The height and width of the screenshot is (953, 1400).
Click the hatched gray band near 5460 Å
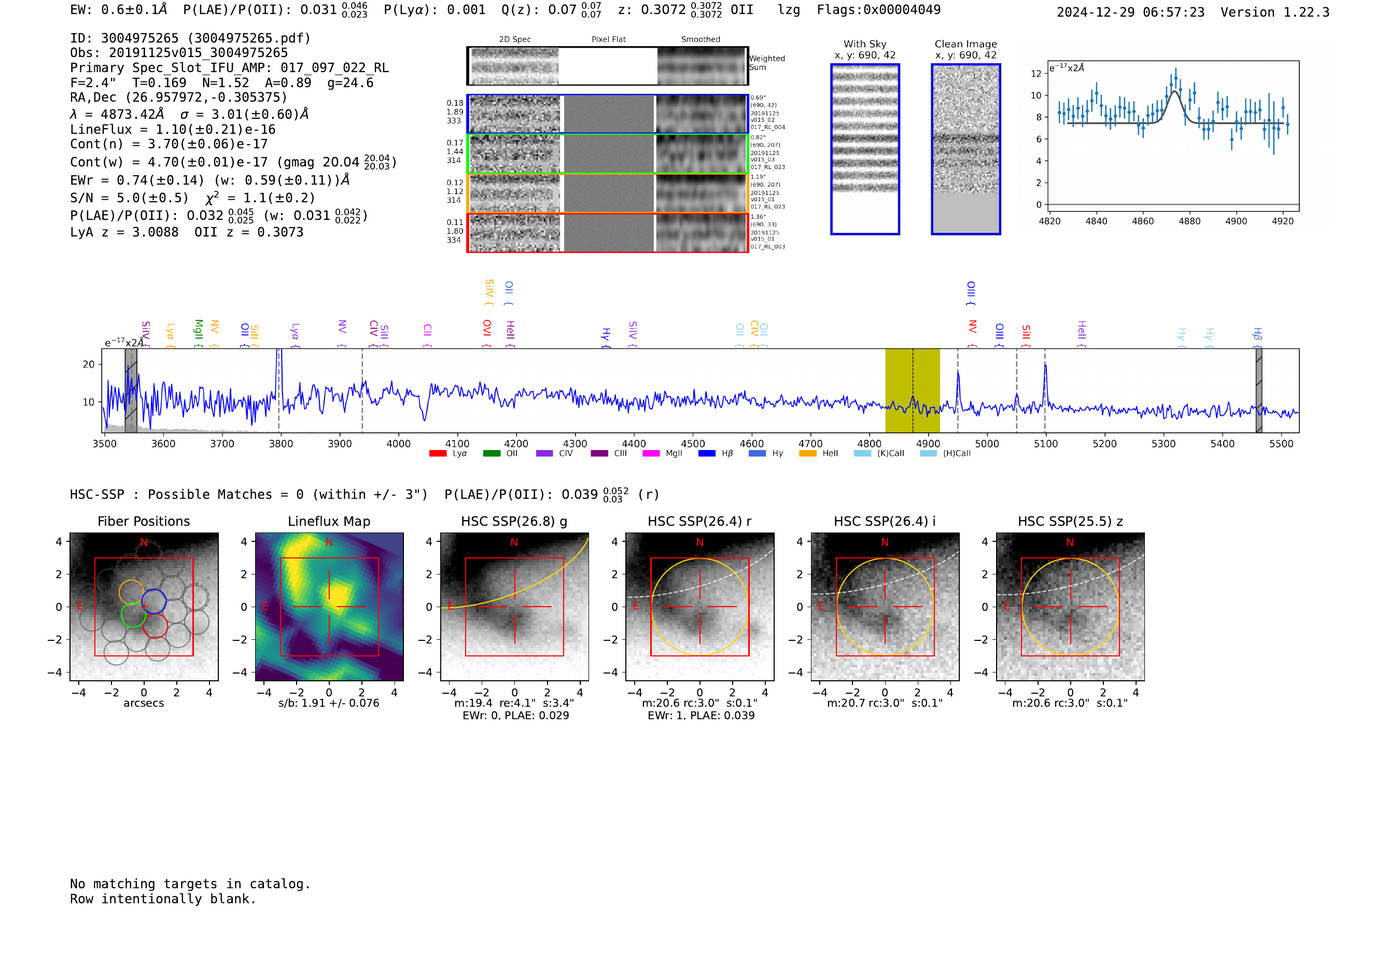pyautogui.click(x=1259, y=390)
